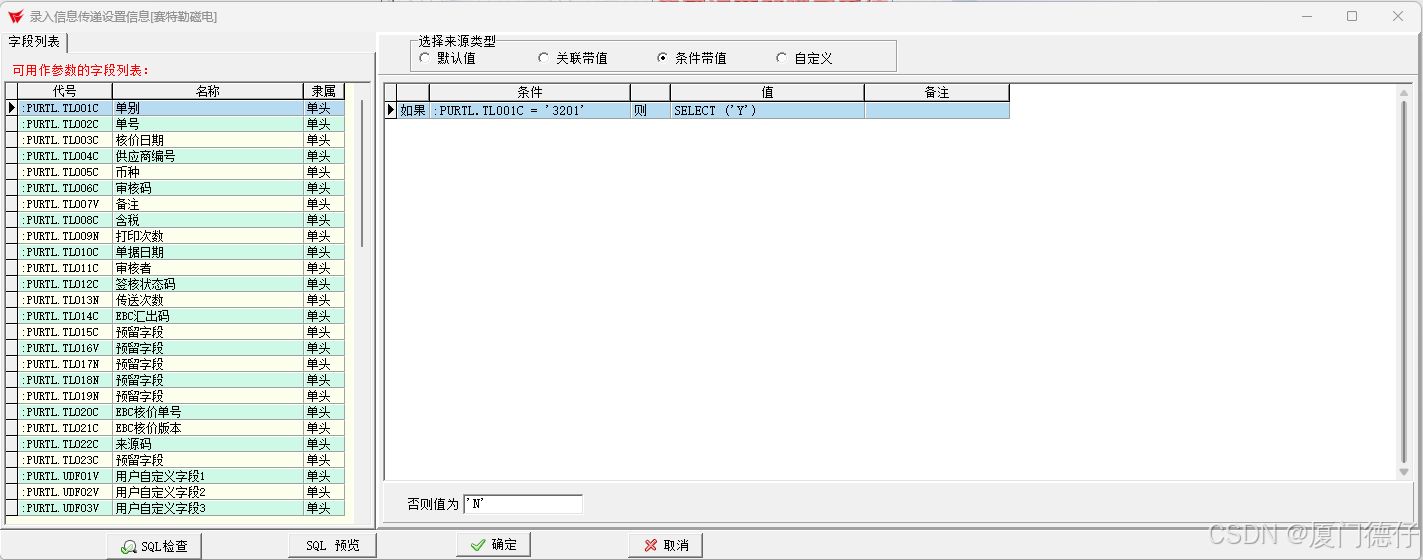
Task: Click the SQL检查 button
Action: pyautogui.click(x=155, y=545)
